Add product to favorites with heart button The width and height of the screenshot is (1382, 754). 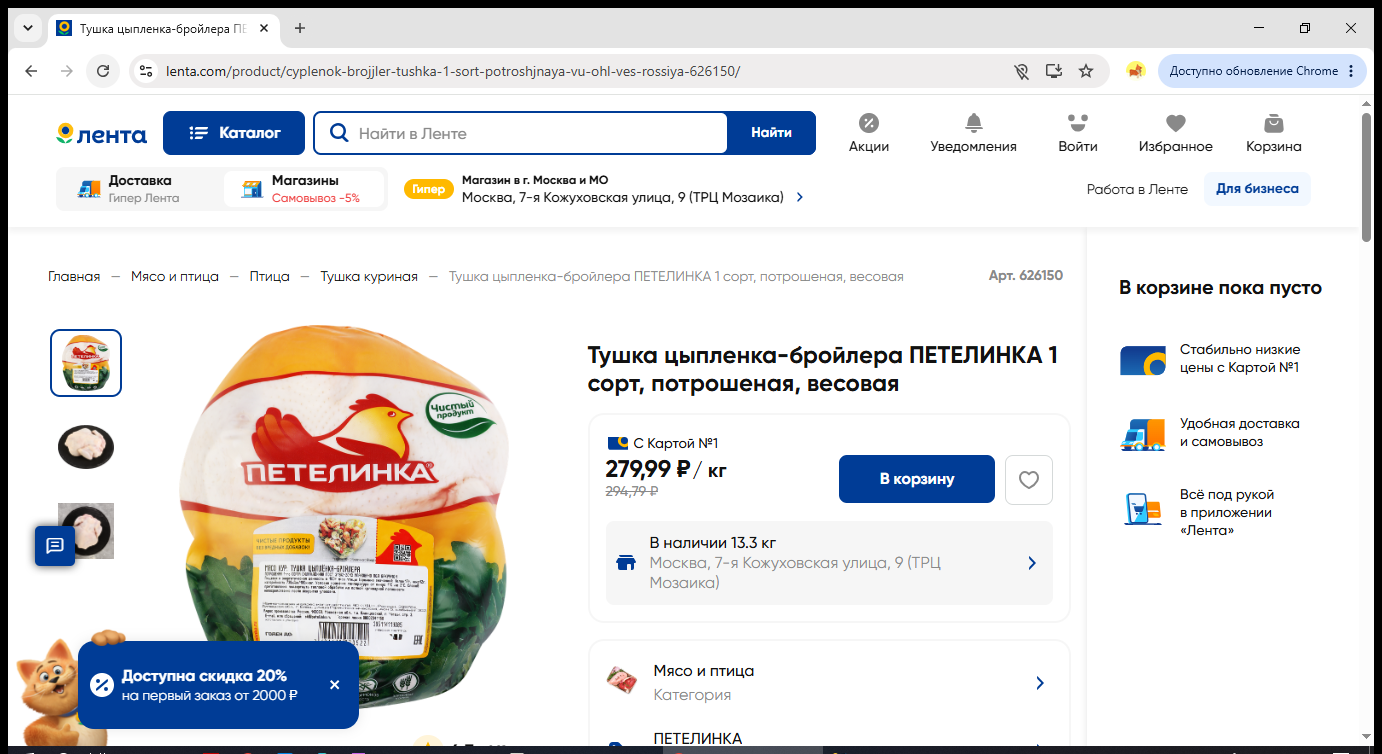(1029, 479)
